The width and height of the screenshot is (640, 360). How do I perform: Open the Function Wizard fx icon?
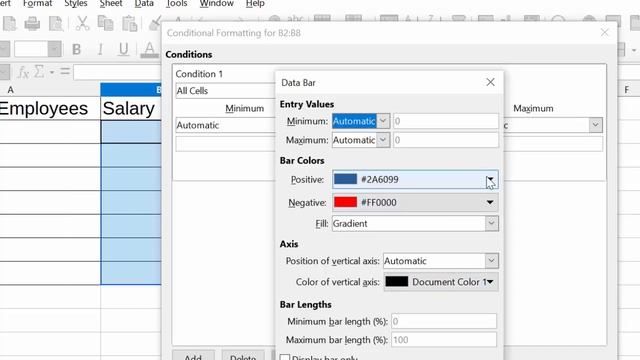click(x=23, y=73)
